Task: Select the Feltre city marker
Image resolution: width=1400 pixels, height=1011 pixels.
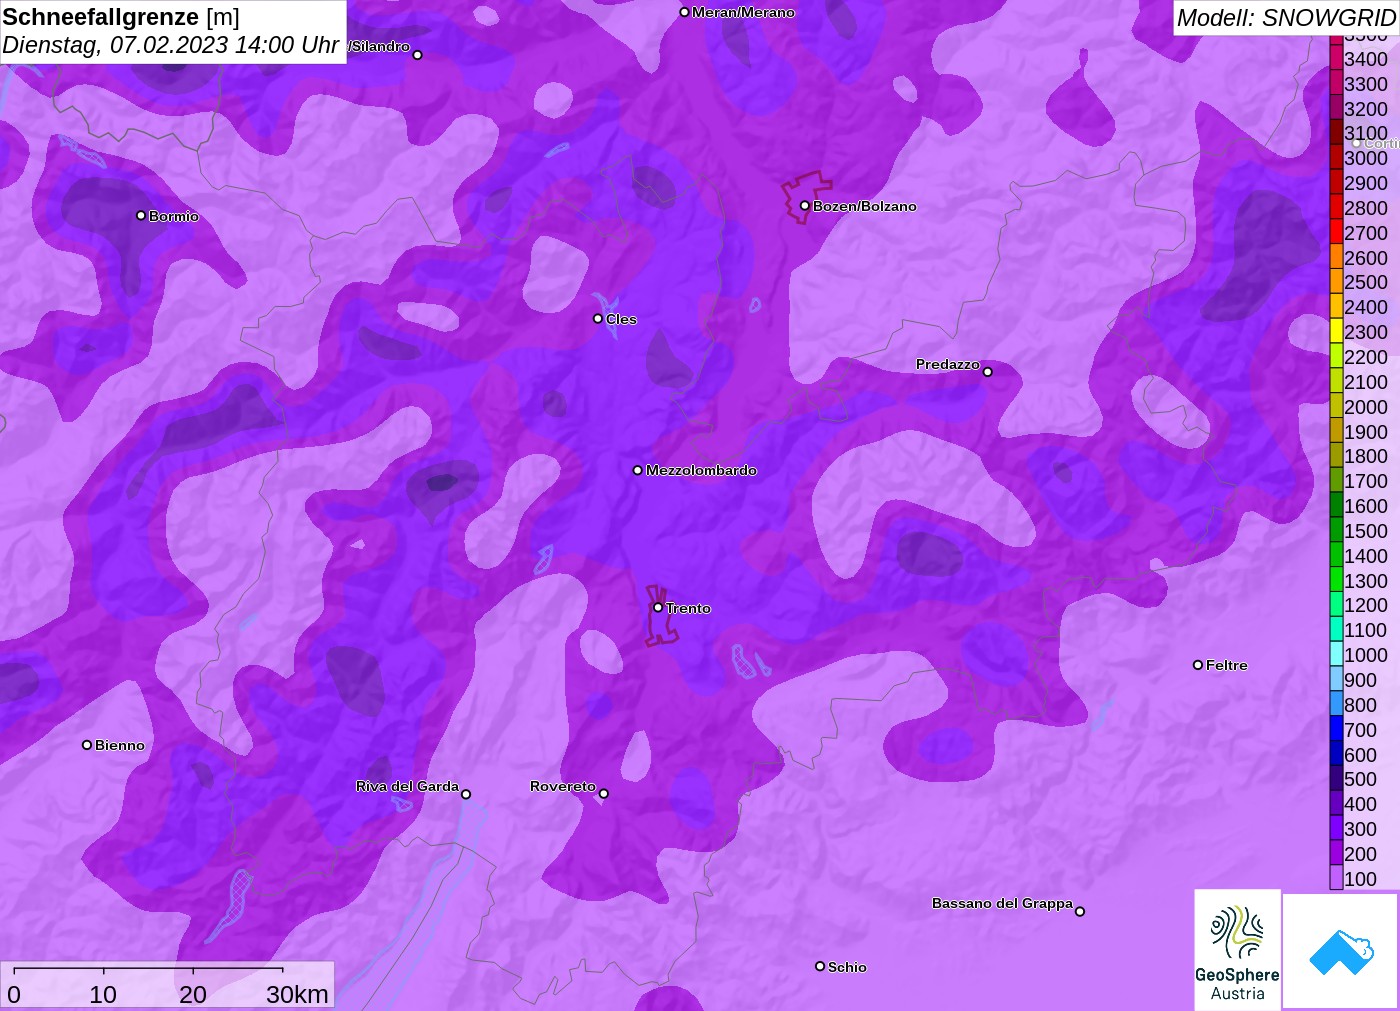Action: [1198, 665]
